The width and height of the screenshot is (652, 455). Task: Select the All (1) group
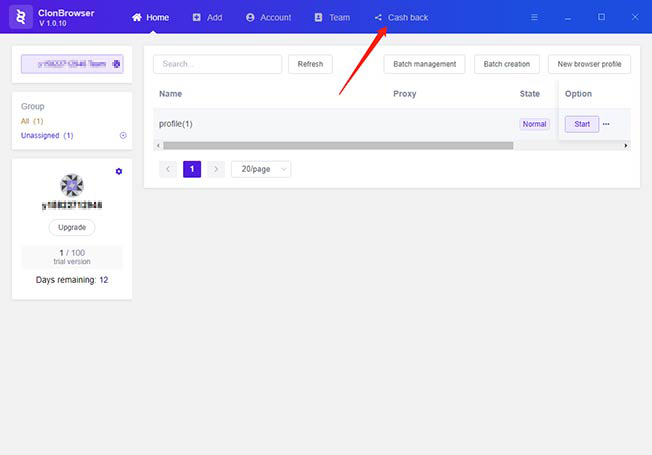click(32, 121)
